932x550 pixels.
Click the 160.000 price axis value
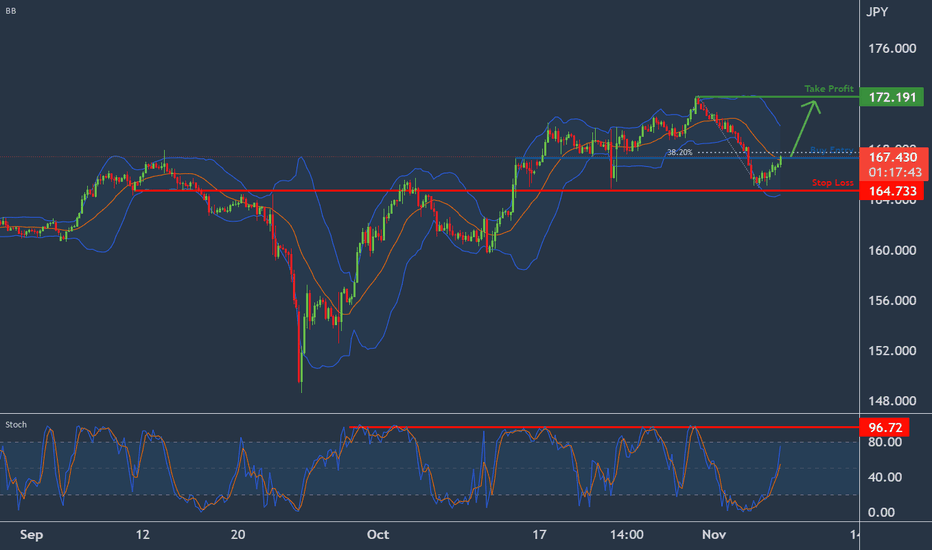coord(892,250)
